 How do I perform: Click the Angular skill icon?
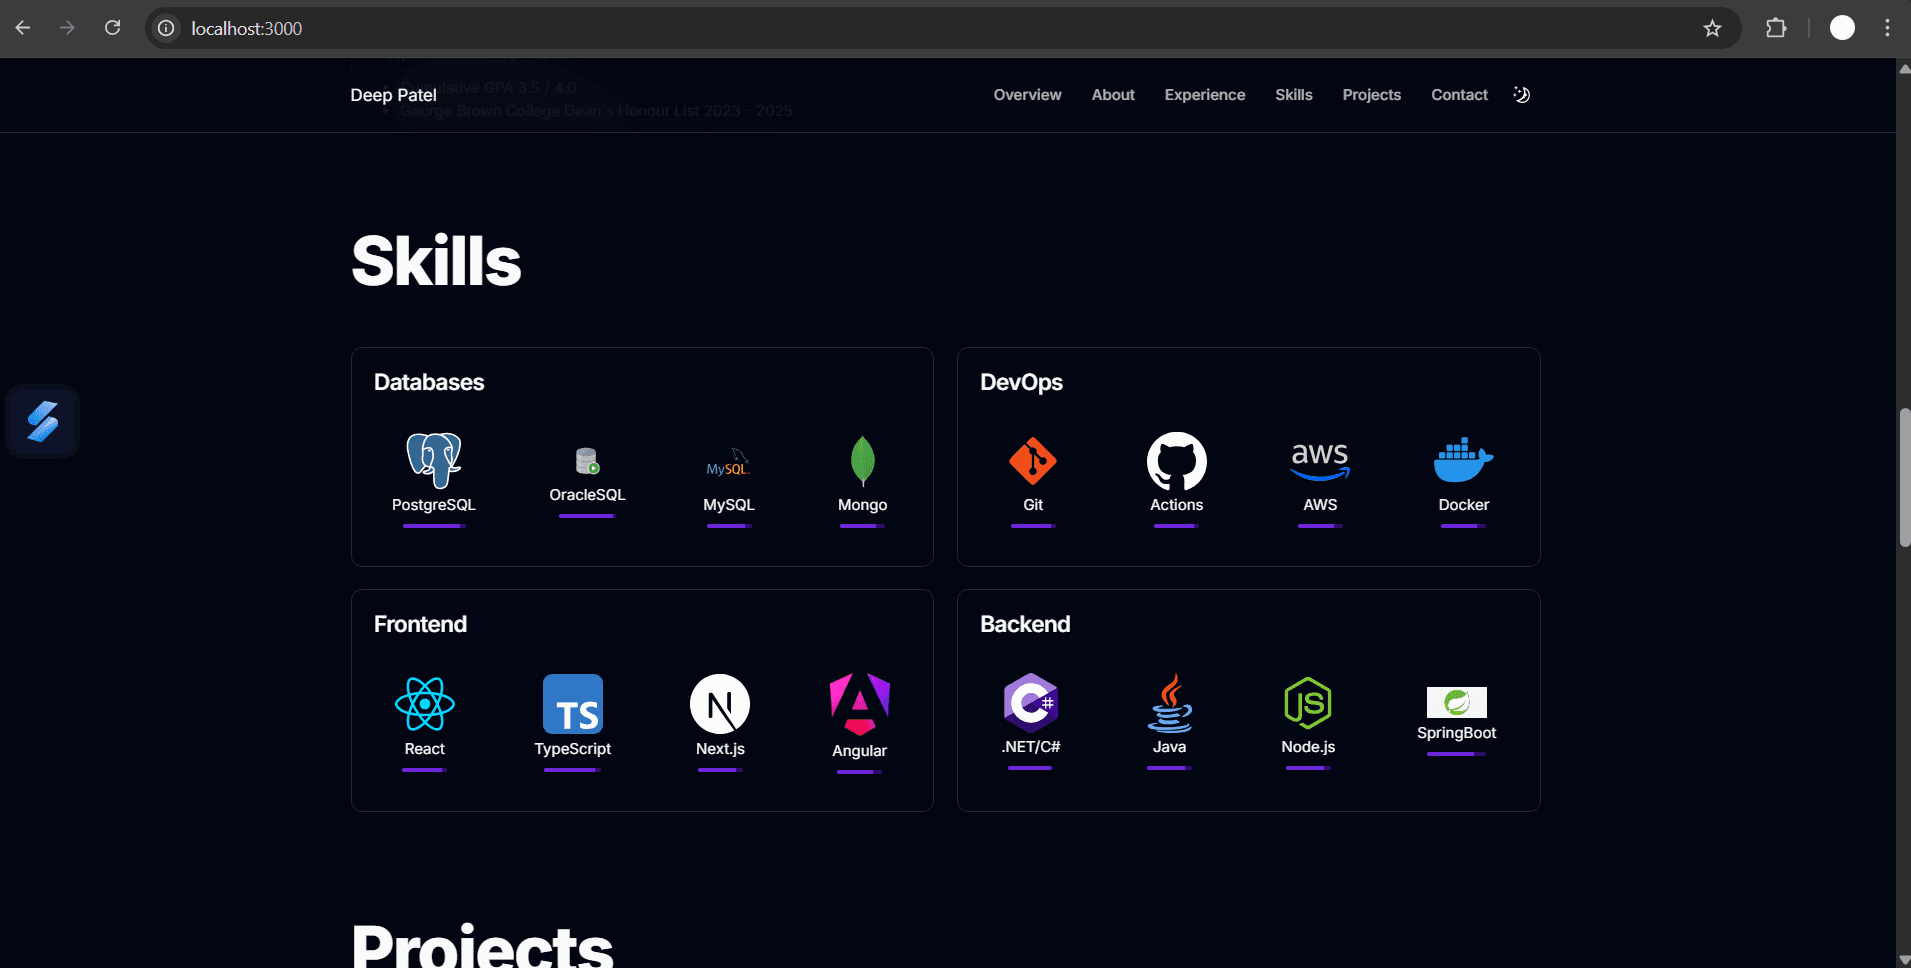pos(858,704)
